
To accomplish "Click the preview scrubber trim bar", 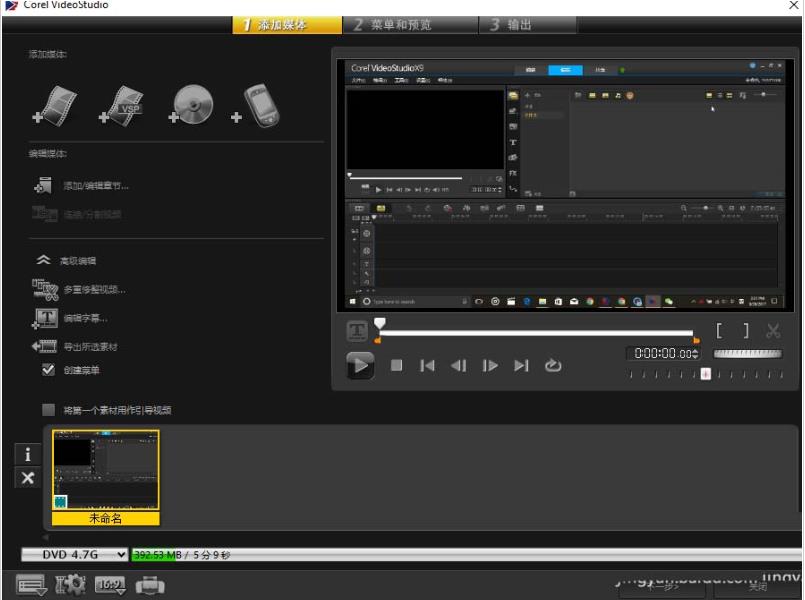I will [535, 333].
